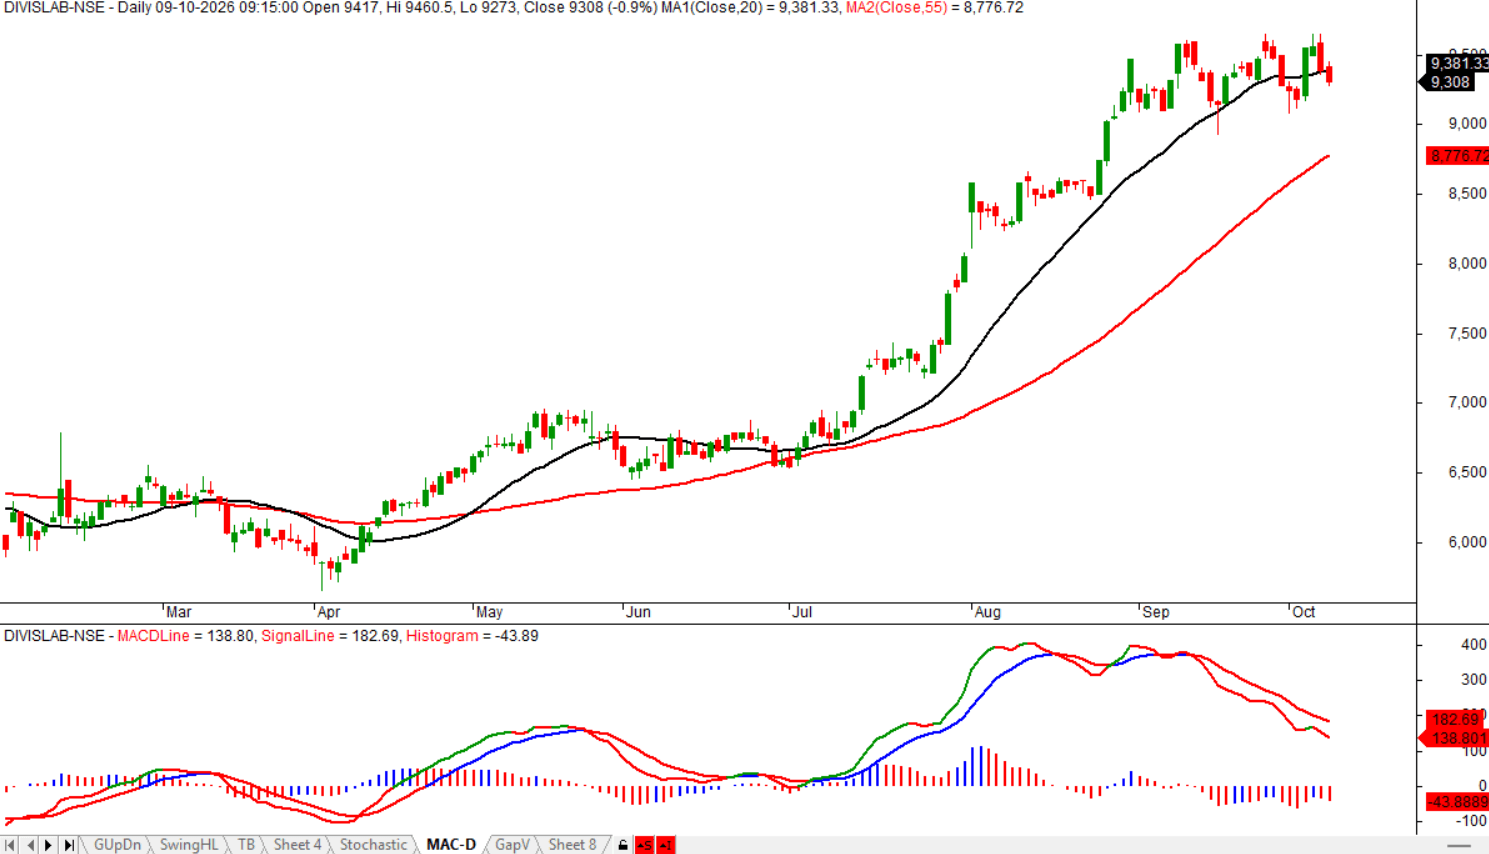Toggle the symbol lock padlock icon
Image resolution: width=1489 pixels, height=854 pixels.
coord(623,845)
